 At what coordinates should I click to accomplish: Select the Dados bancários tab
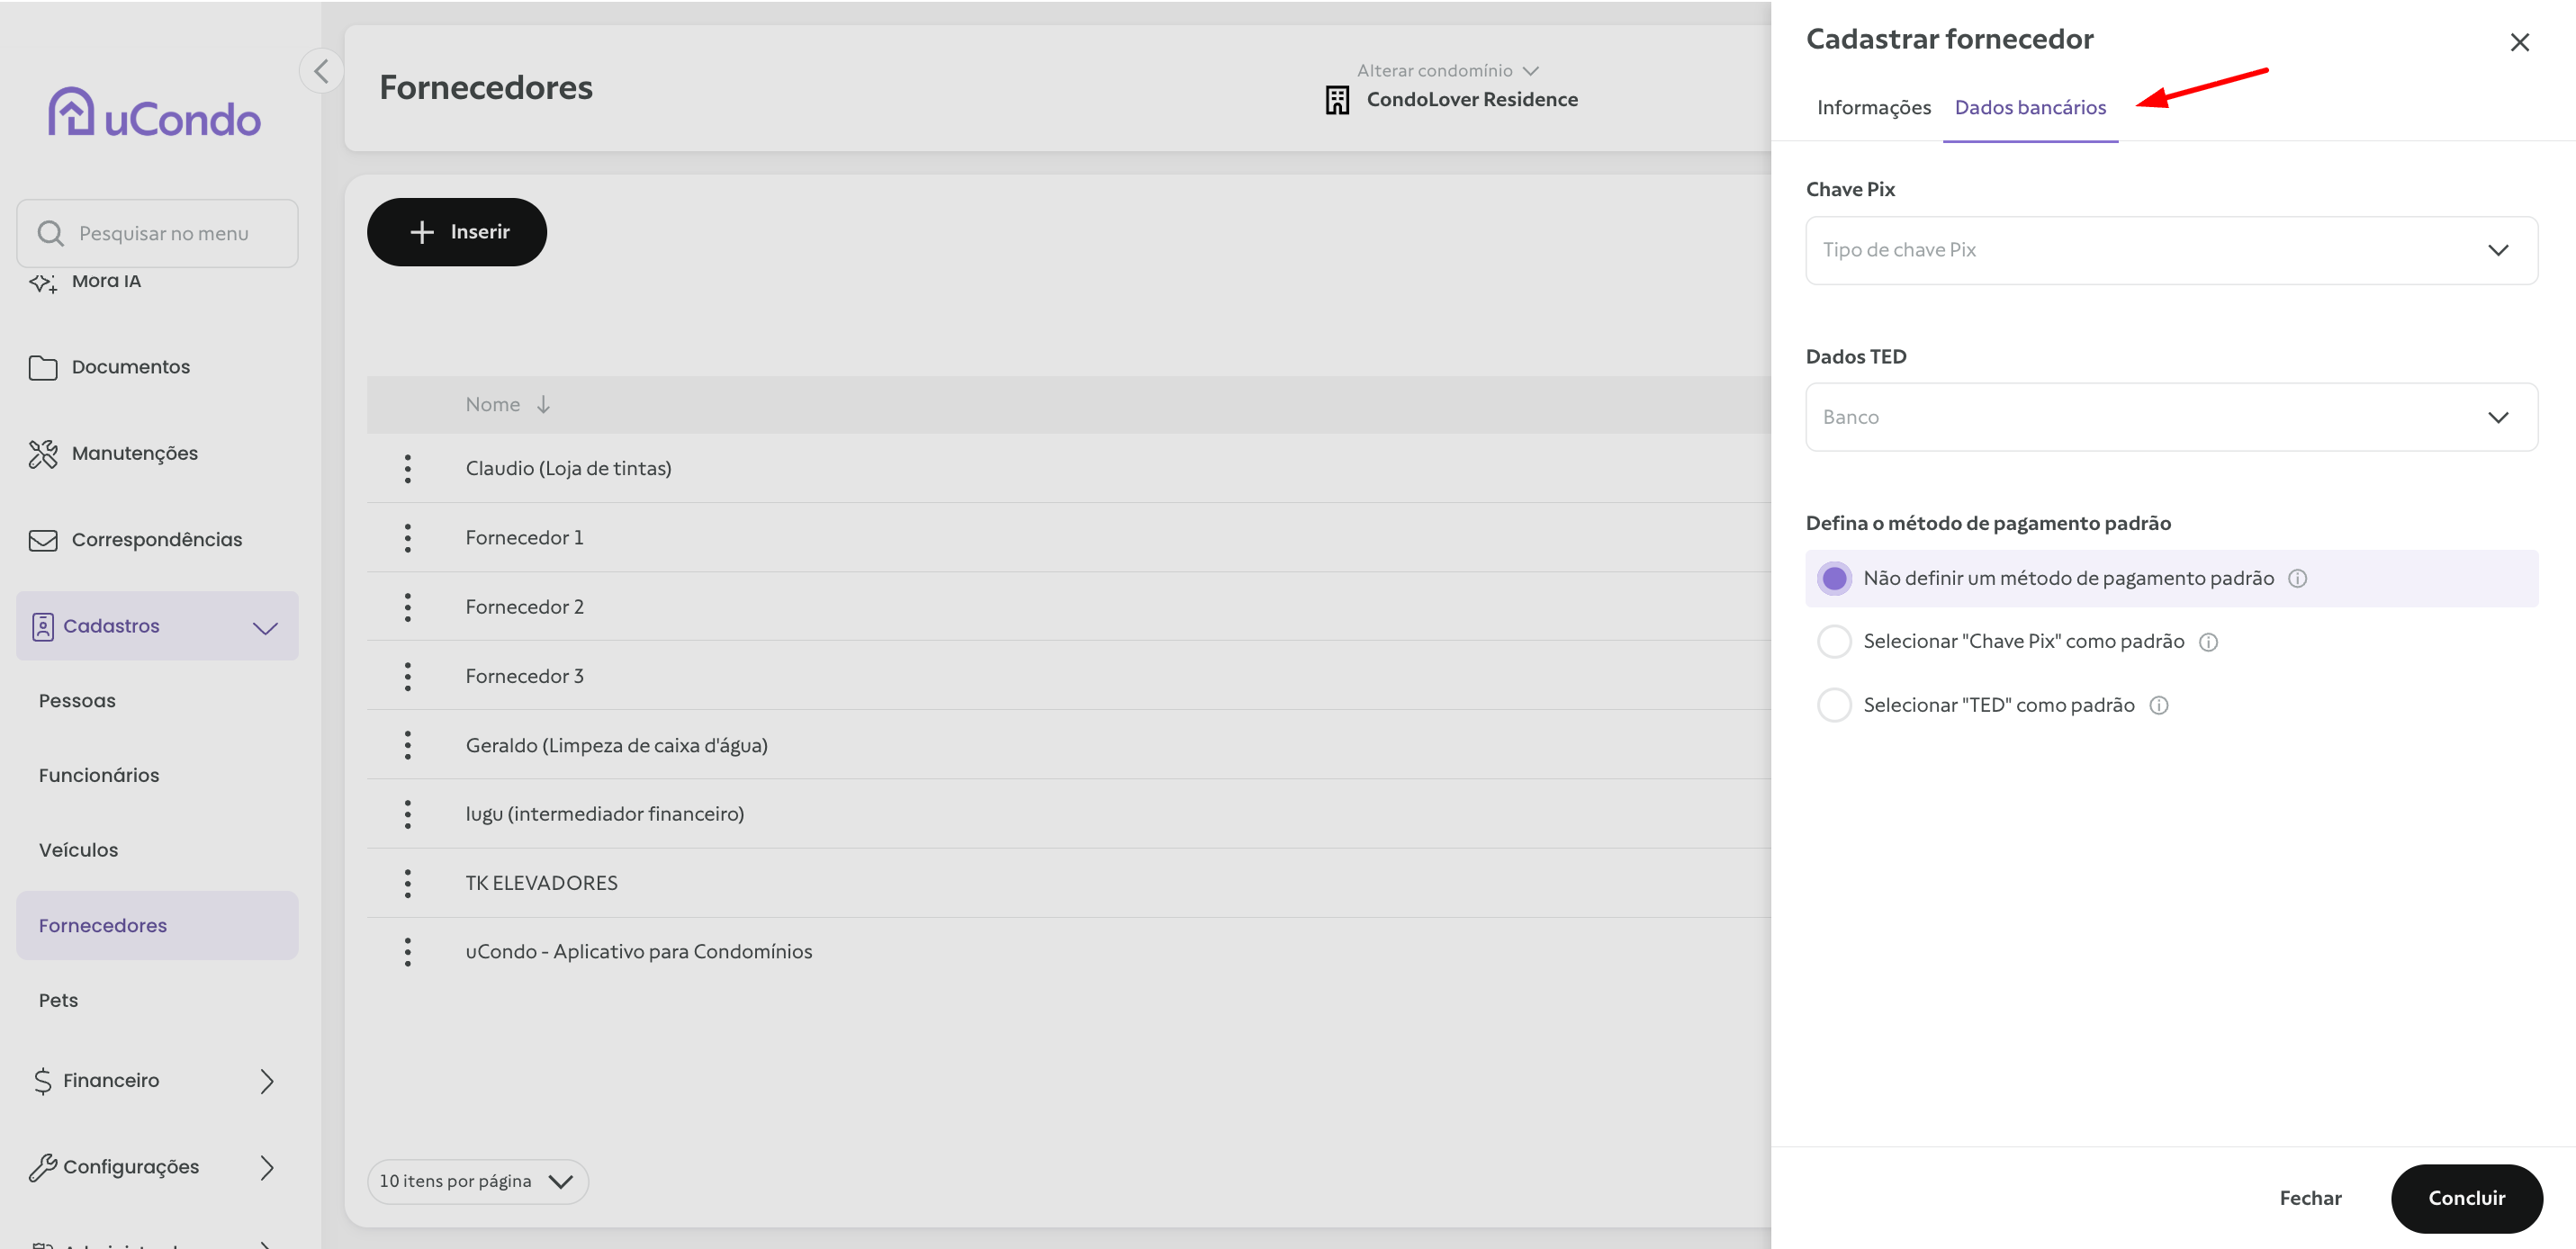click(2029, 107)
